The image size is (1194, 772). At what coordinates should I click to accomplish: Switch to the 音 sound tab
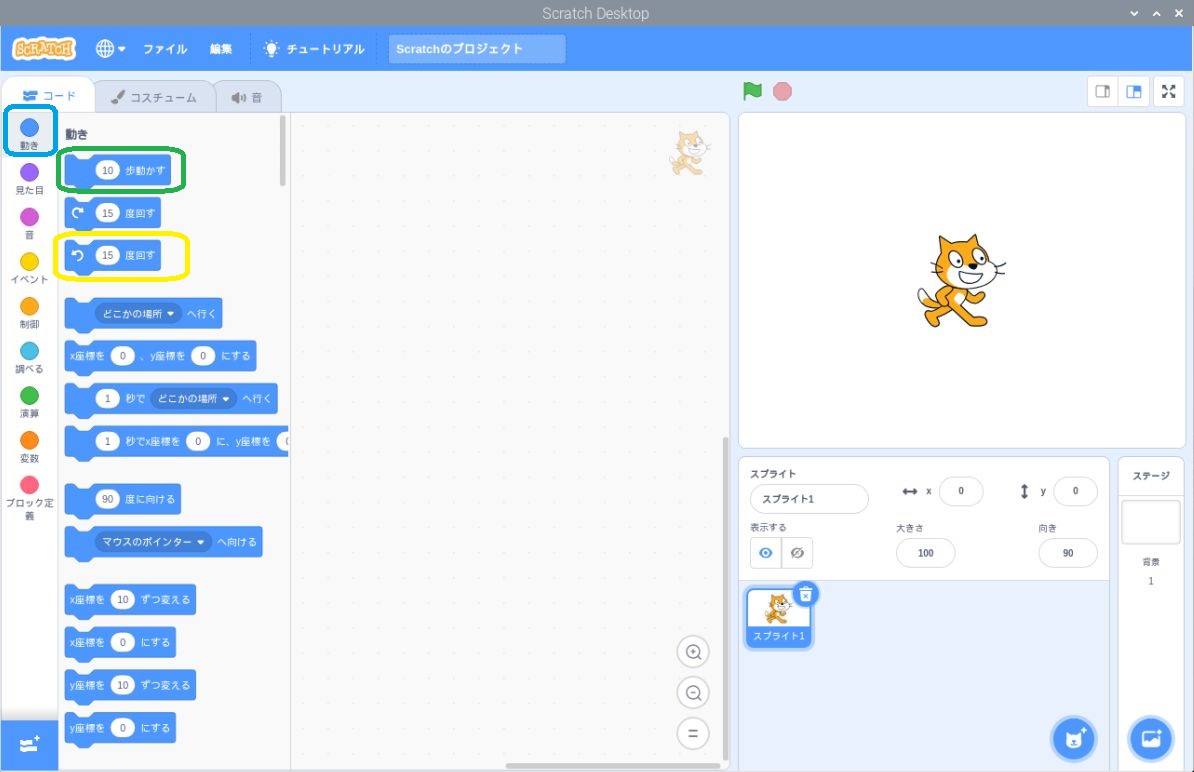coord(247,97)
